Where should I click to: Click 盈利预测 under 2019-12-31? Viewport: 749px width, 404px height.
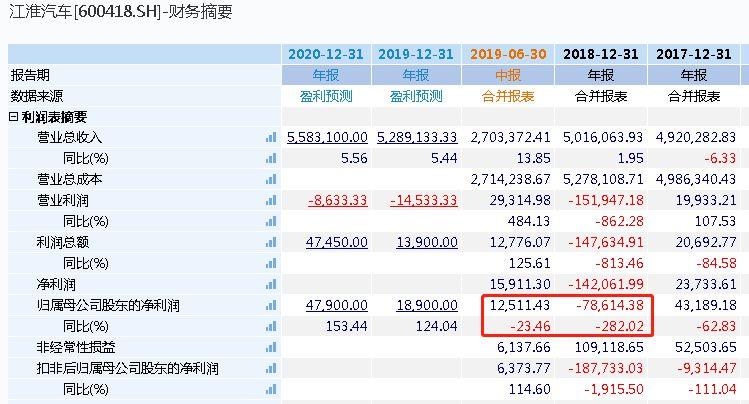[x=416, y=96]
